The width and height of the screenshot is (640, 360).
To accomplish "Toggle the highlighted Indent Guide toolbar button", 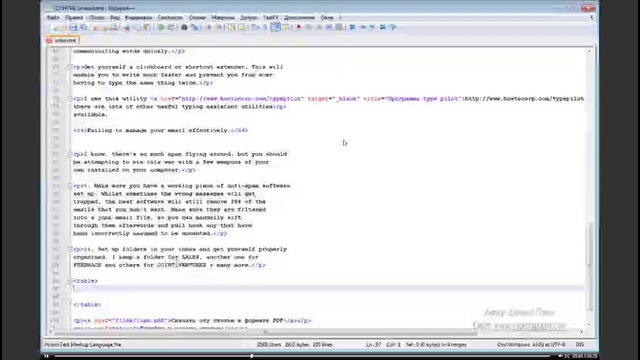I will pos(276,27).
